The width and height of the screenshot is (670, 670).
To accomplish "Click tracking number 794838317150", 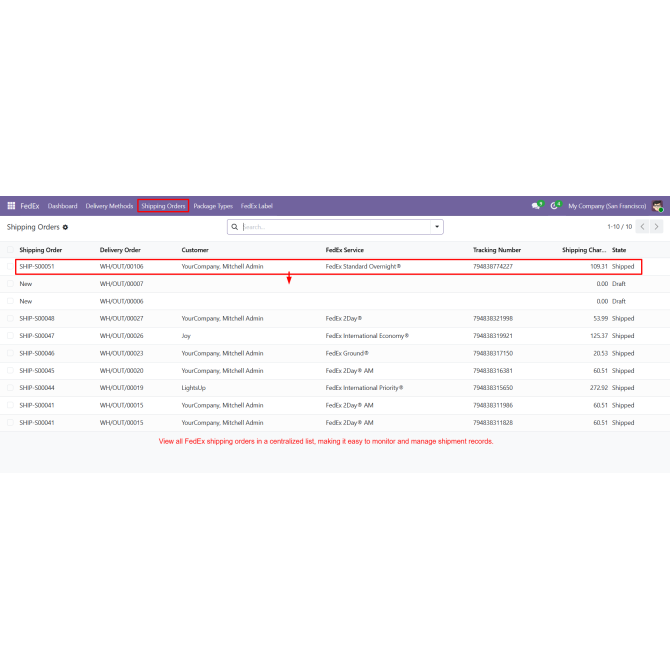I will coord(493,353).
